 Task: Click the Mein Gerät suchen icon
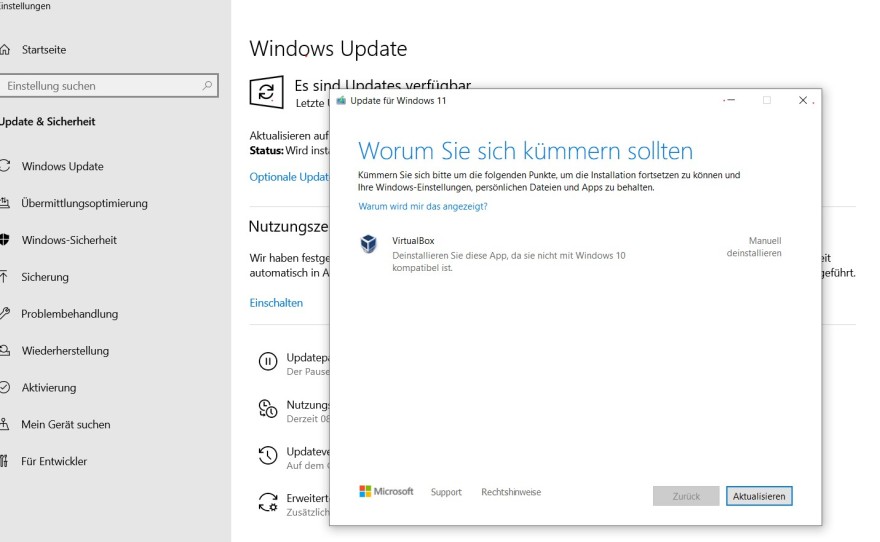(4, 424)
